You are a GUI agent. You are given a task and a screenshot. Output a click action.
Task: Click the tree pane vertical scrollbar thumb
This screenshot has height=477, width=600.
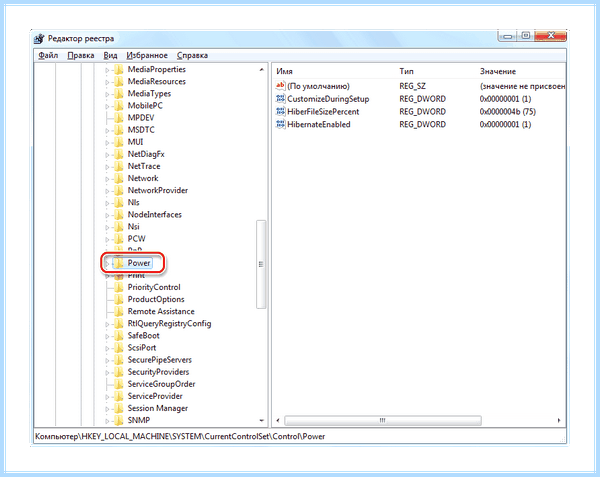coord(261,264)
